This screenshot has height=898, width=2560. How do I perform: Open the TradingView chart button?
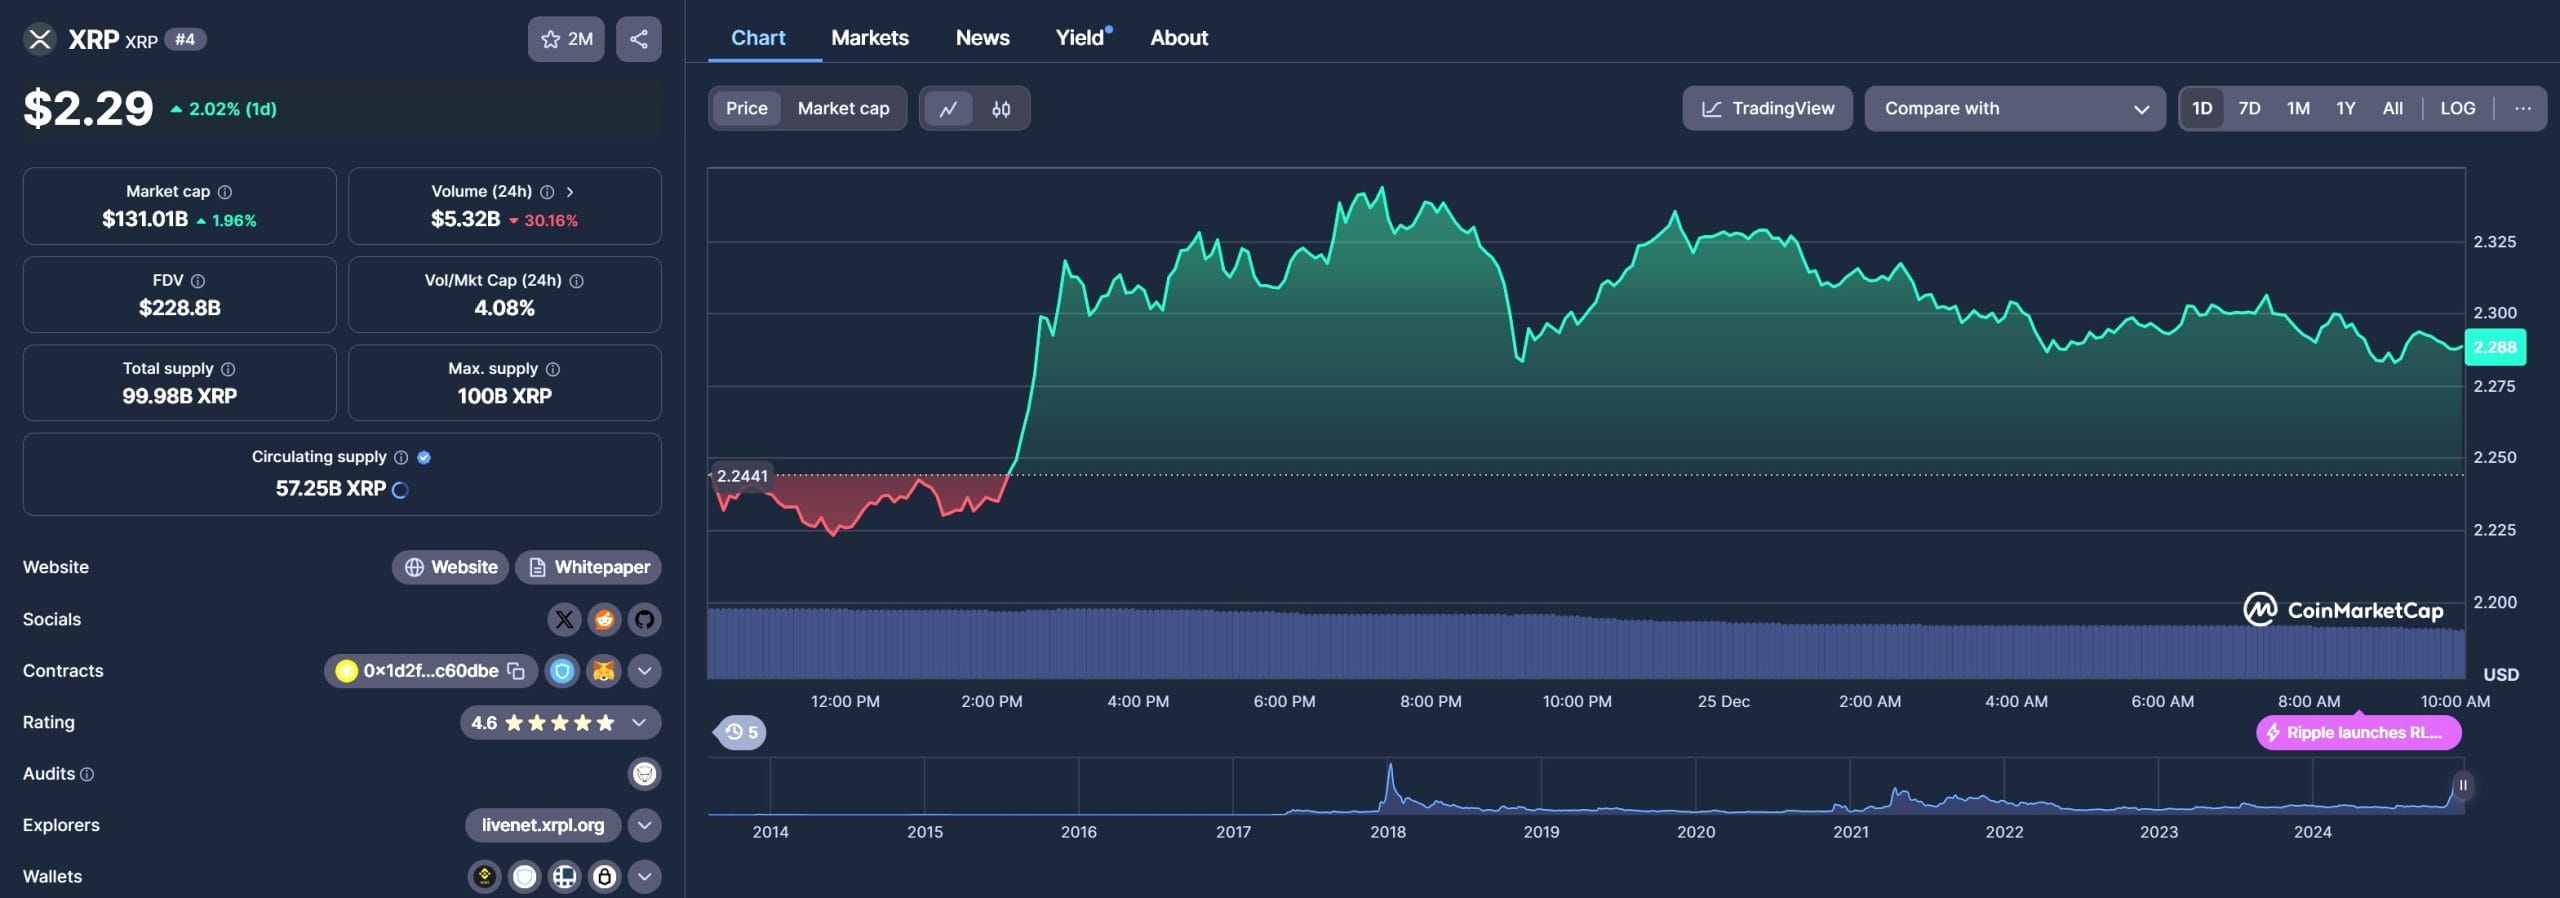coord(1767,109)
